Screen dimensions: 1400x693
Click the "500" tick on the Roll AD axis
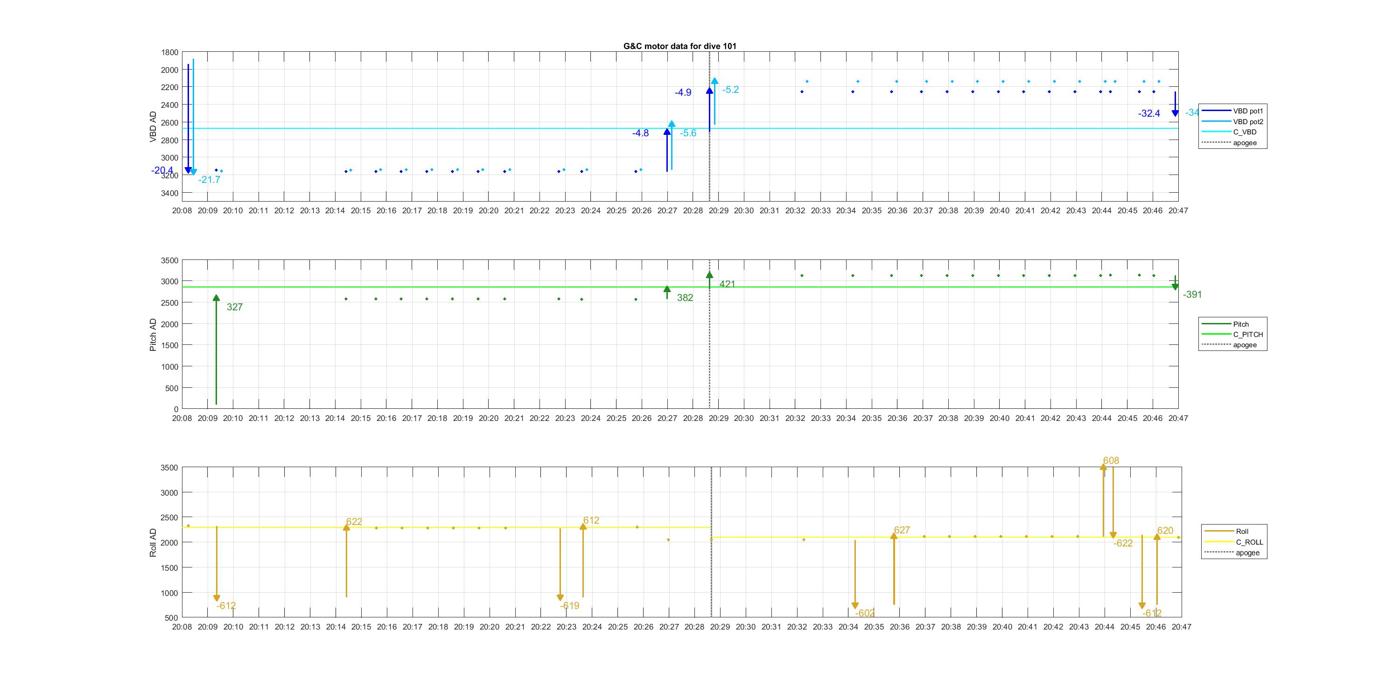pyautogui.click(x=173, y=617)
